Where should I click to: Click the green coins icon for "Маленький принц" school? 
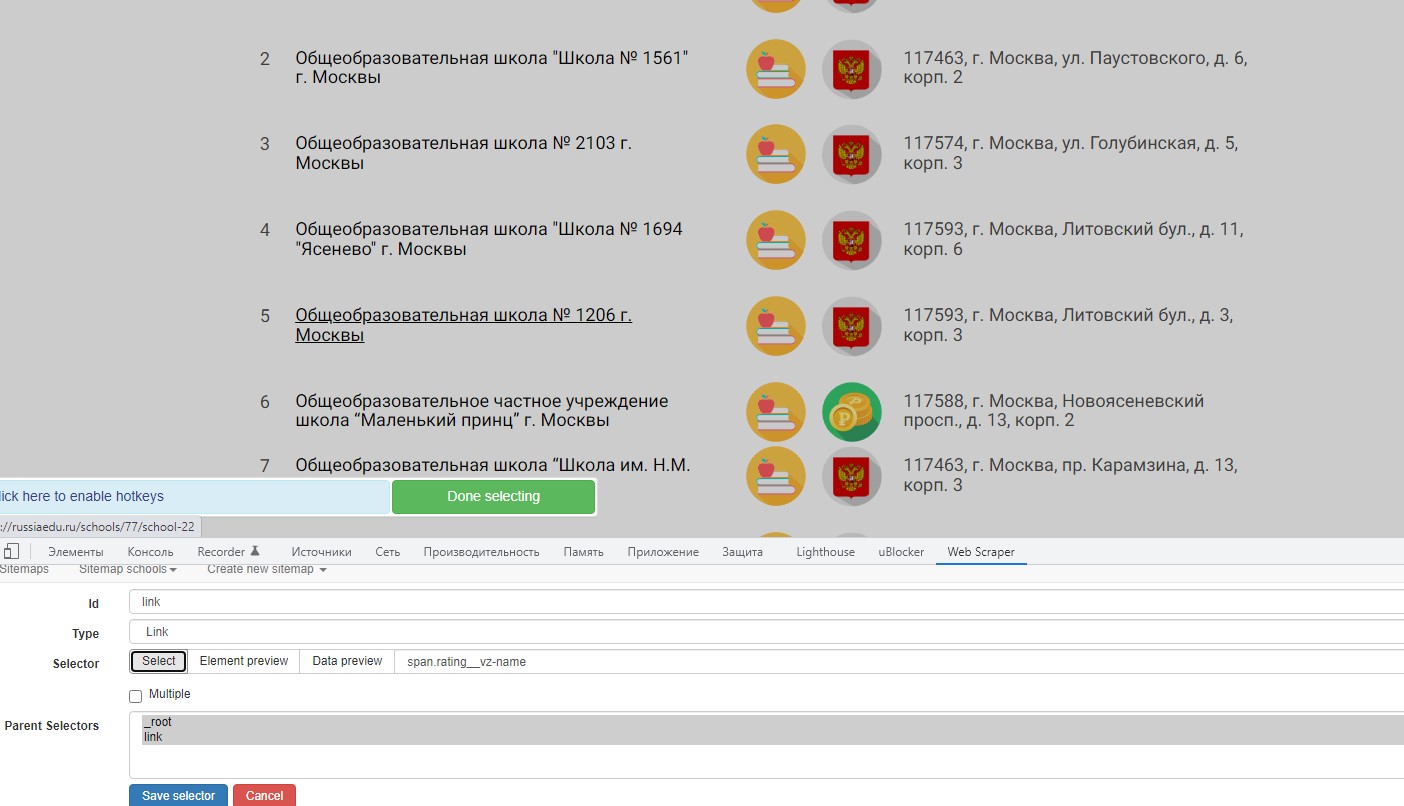pos(851,412)
